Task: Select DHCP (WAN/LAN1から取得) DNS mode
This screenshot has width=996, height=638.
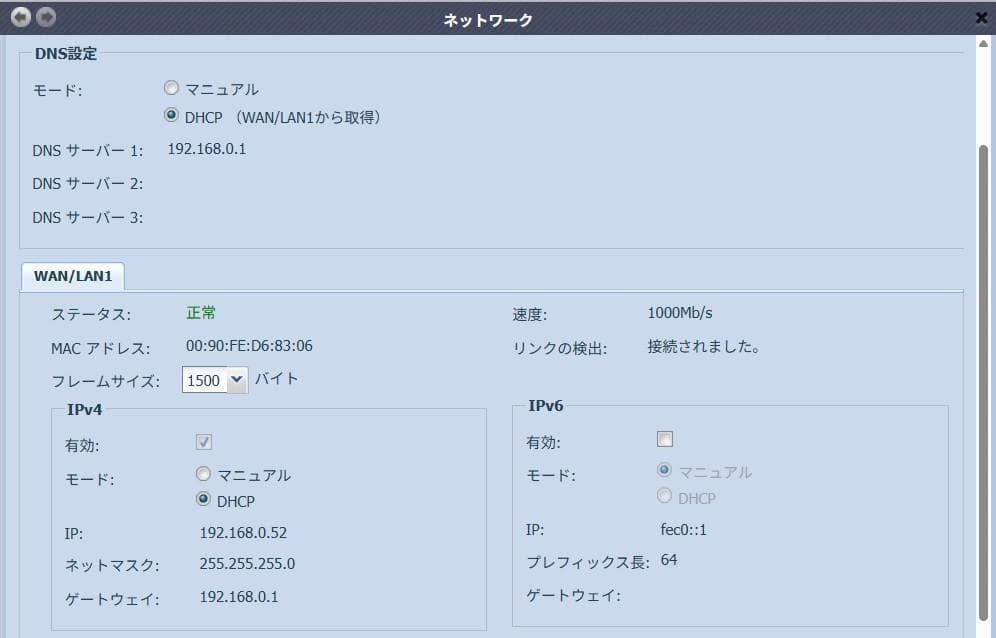Action: coord(171,116)
